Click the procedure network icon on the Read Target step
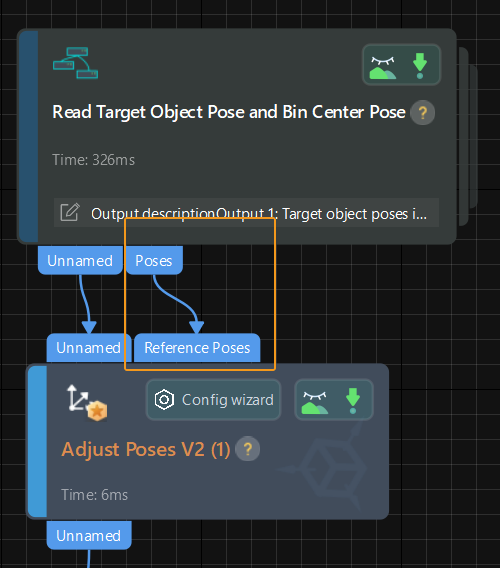The width and height of the screenshot is (500, 568). [75, 63]
